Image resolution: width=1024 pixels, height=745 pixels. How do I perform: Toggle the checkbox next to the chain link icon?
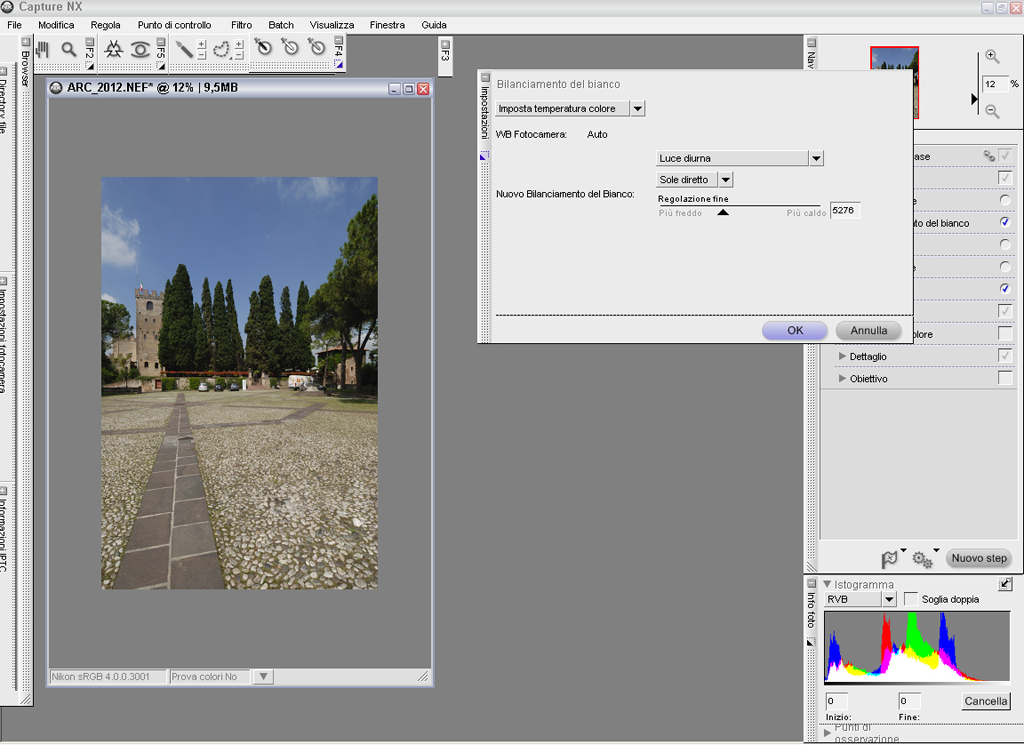(1004, 155)
